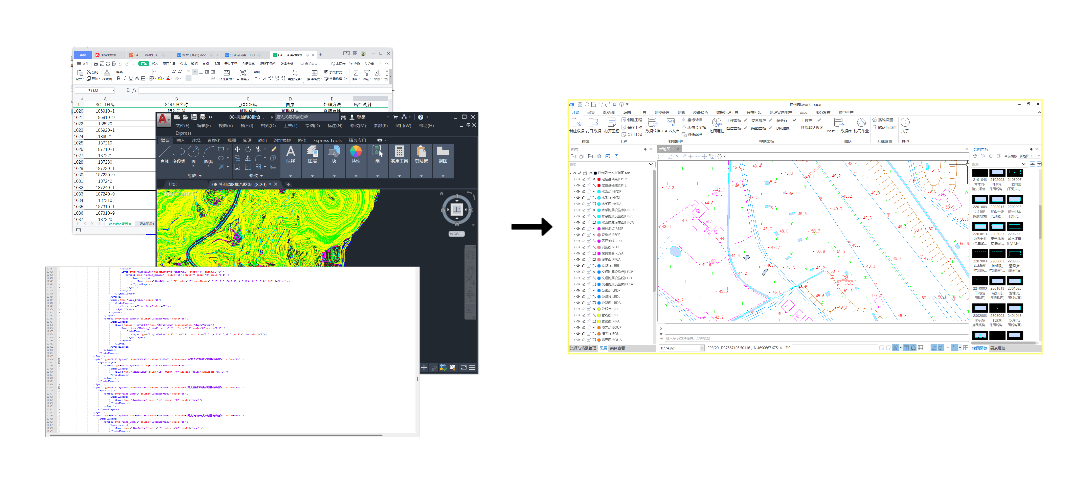Select the Circle tool in AutoCAD ribbon
The width and height of the screenshot is (1081, 481).
194,152
